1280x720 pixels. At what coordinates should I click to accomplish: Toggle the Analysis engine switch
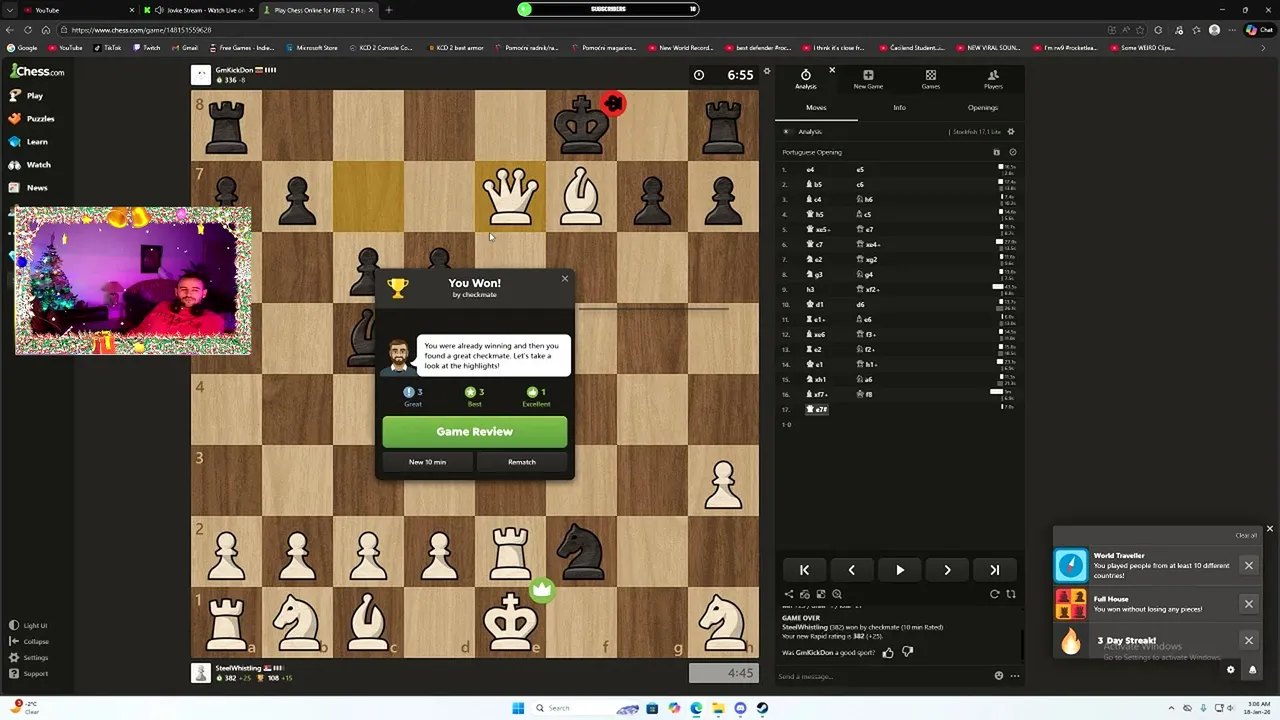point(787,132)
